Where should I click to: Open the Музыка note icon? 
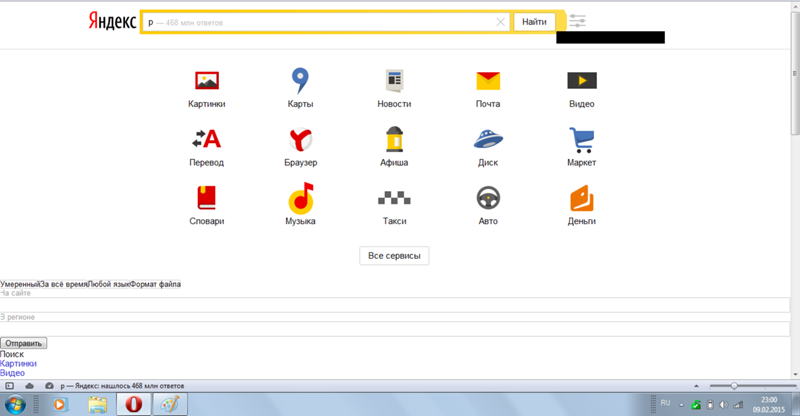301,198
